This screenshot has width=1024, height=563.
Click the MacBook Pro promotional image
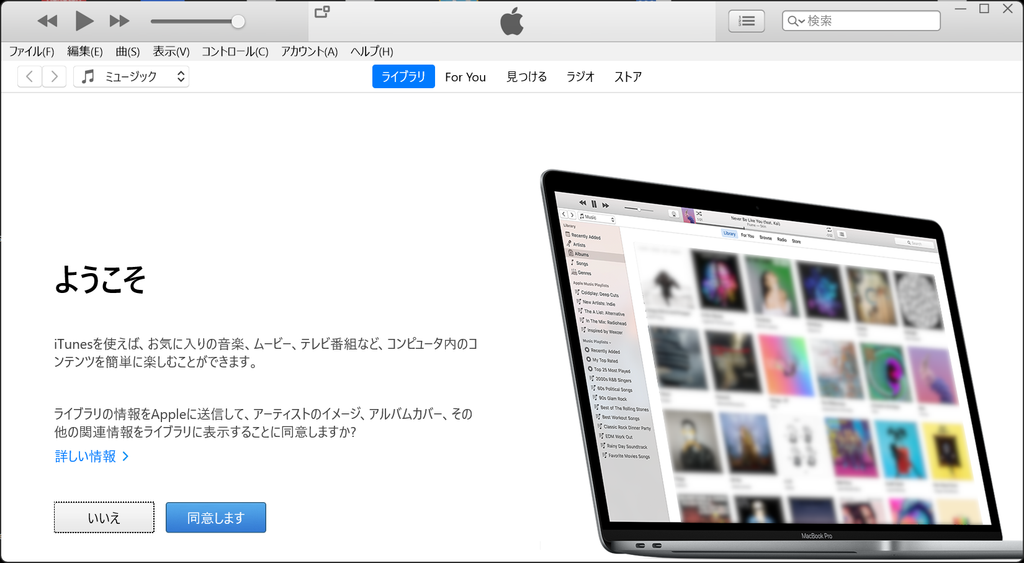pos(780,362)
